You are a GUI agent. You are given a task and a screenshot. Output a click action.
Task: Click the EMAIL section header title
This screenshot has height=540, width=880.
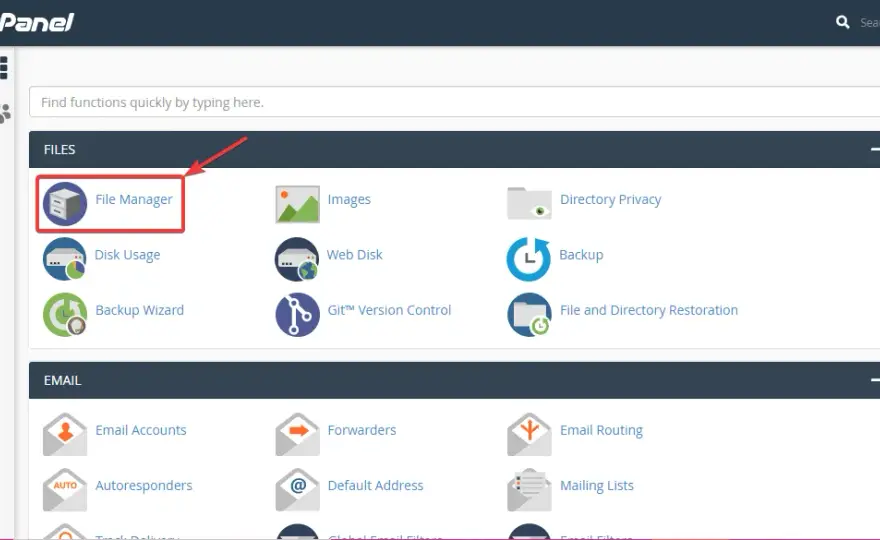62,381
